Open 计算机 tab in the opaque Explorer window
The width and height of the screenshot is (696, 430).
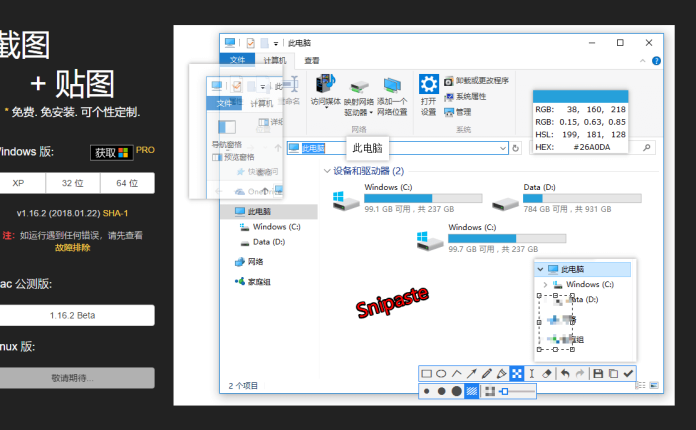tap(275, 60)
